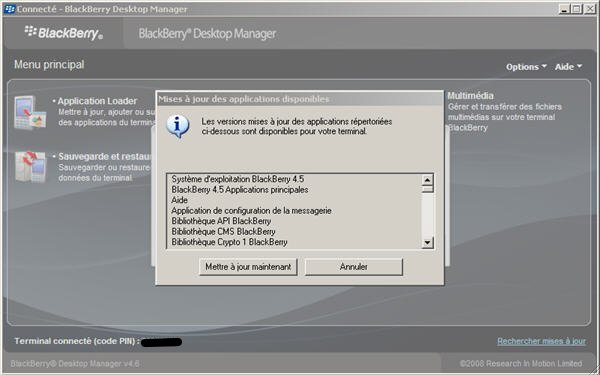This screenshot has width=600, height=375.
Task: Select Bibliothèque Crypto 1 BlackBerry entry
Action: coord(229,242)
